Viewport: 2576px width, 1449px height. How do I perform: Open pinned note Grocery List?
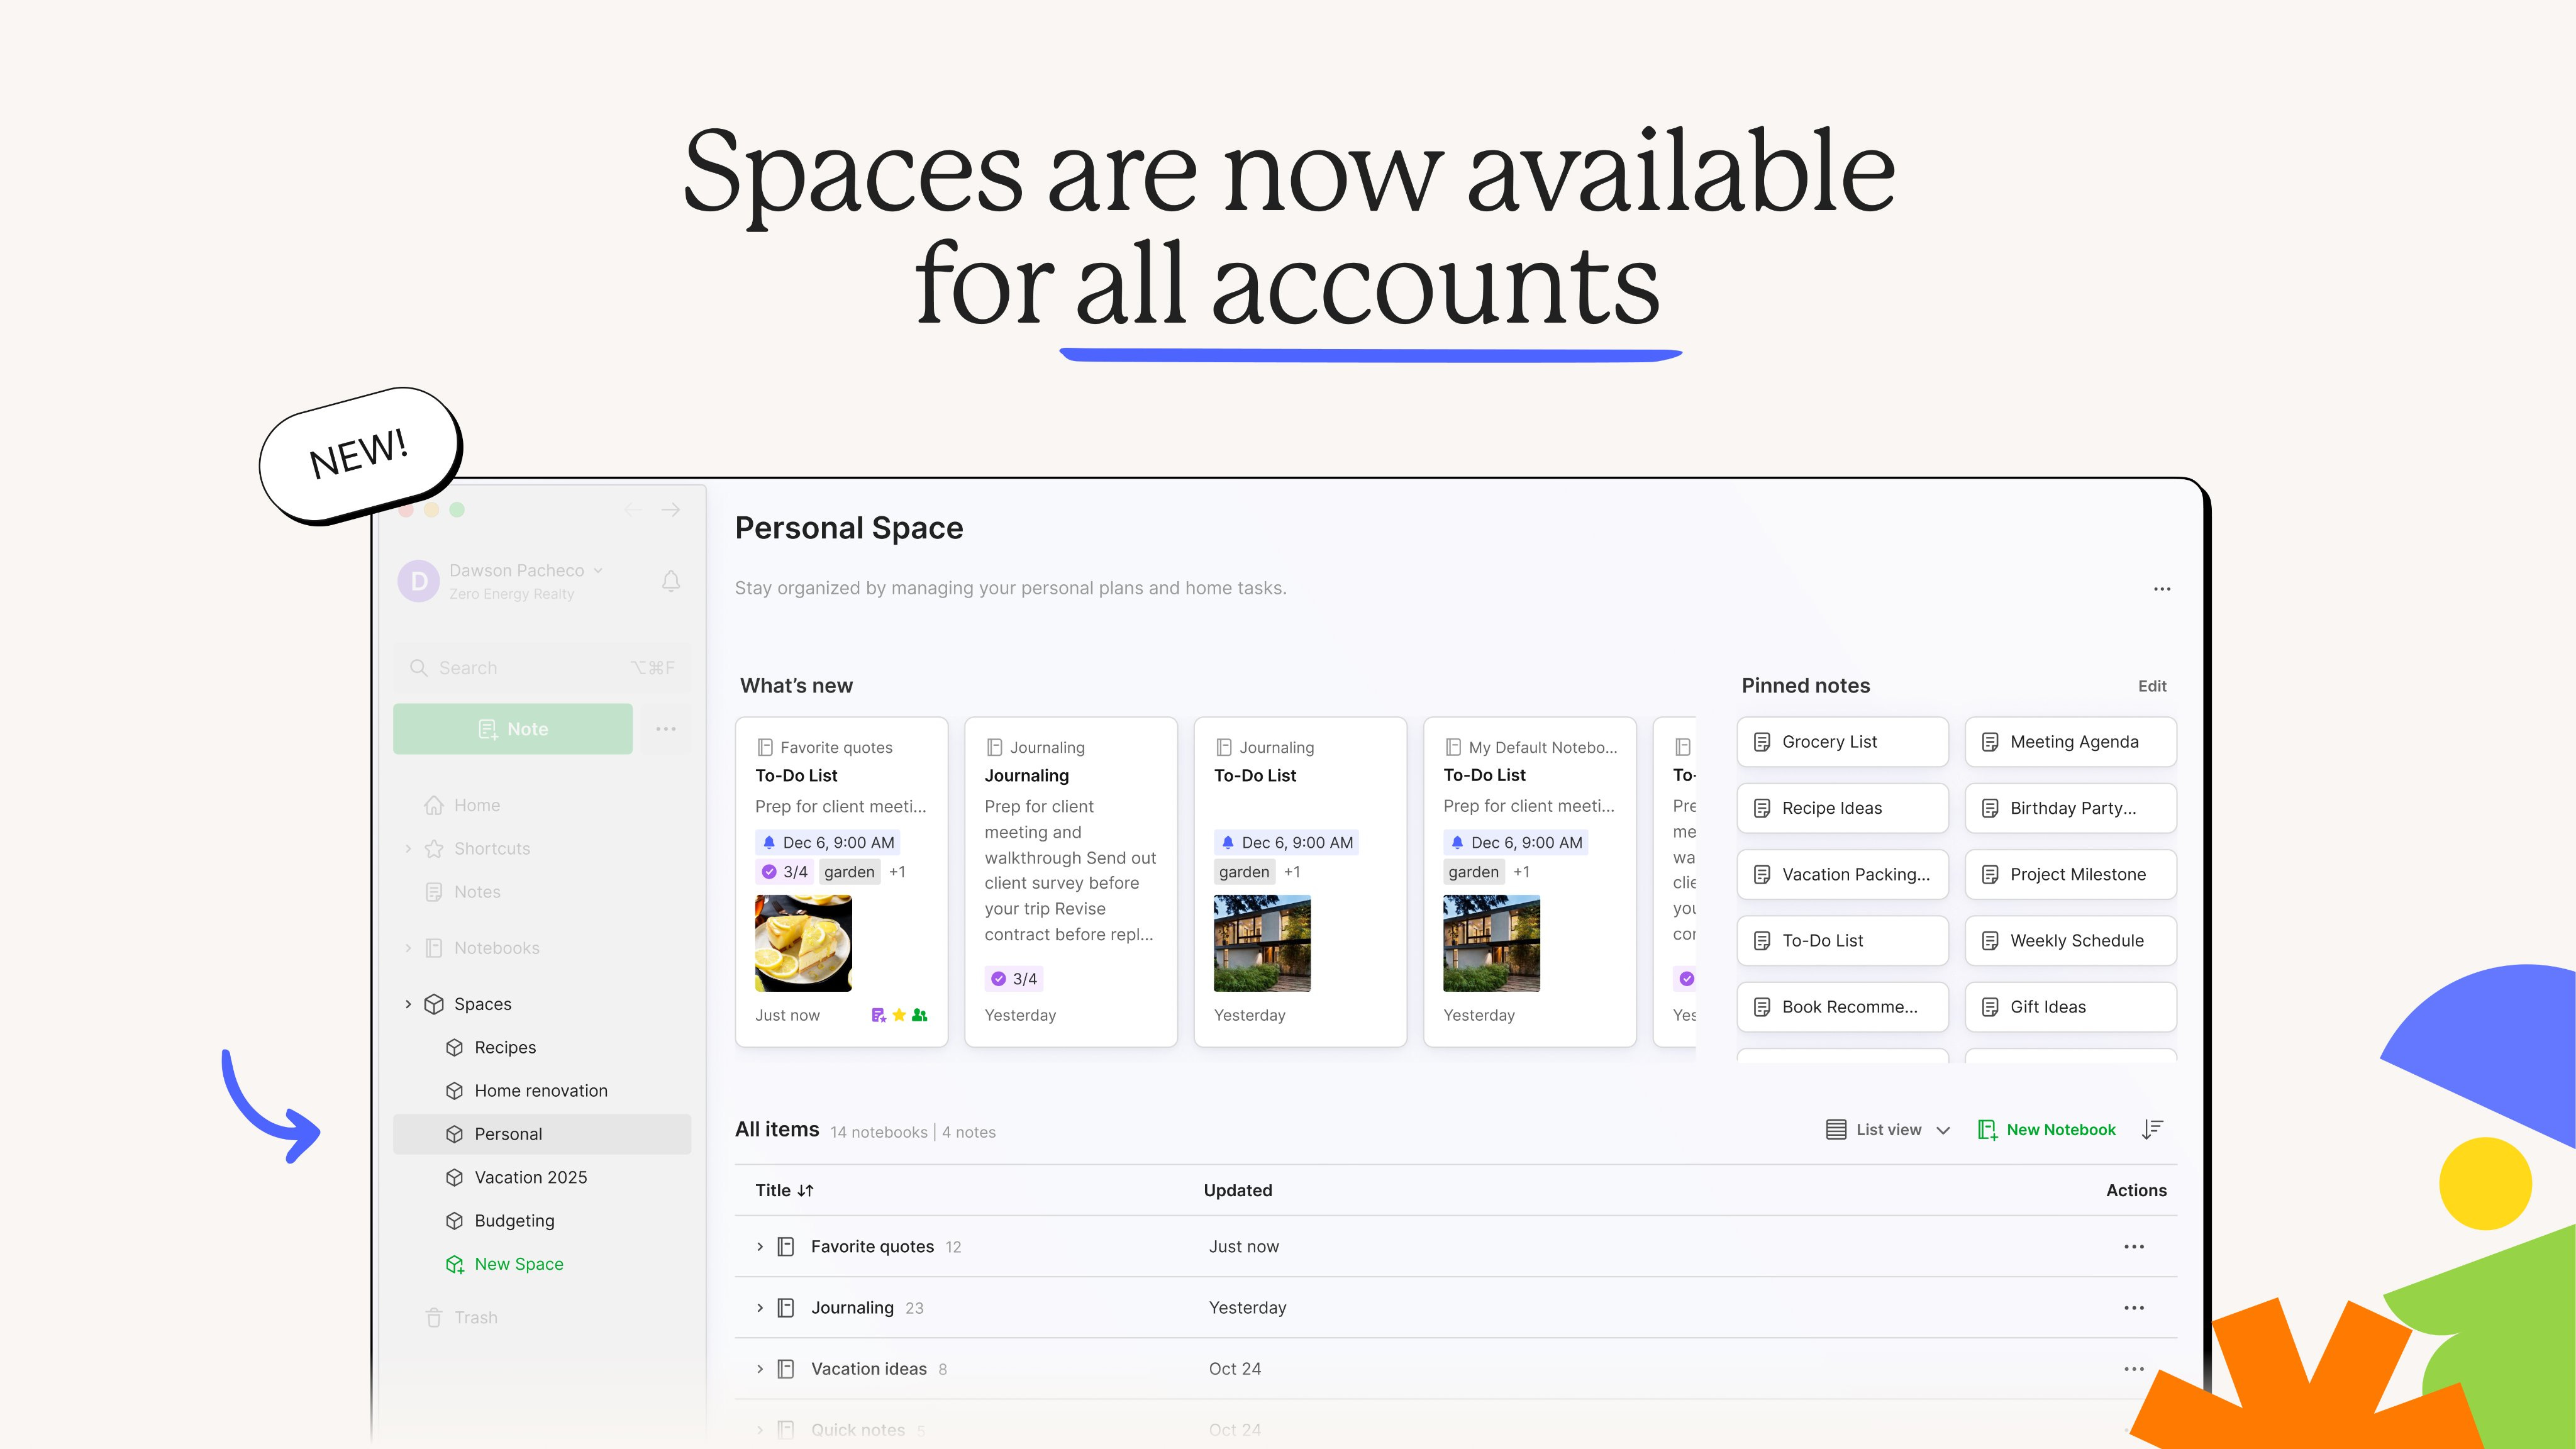click(x=1842, y=742)
